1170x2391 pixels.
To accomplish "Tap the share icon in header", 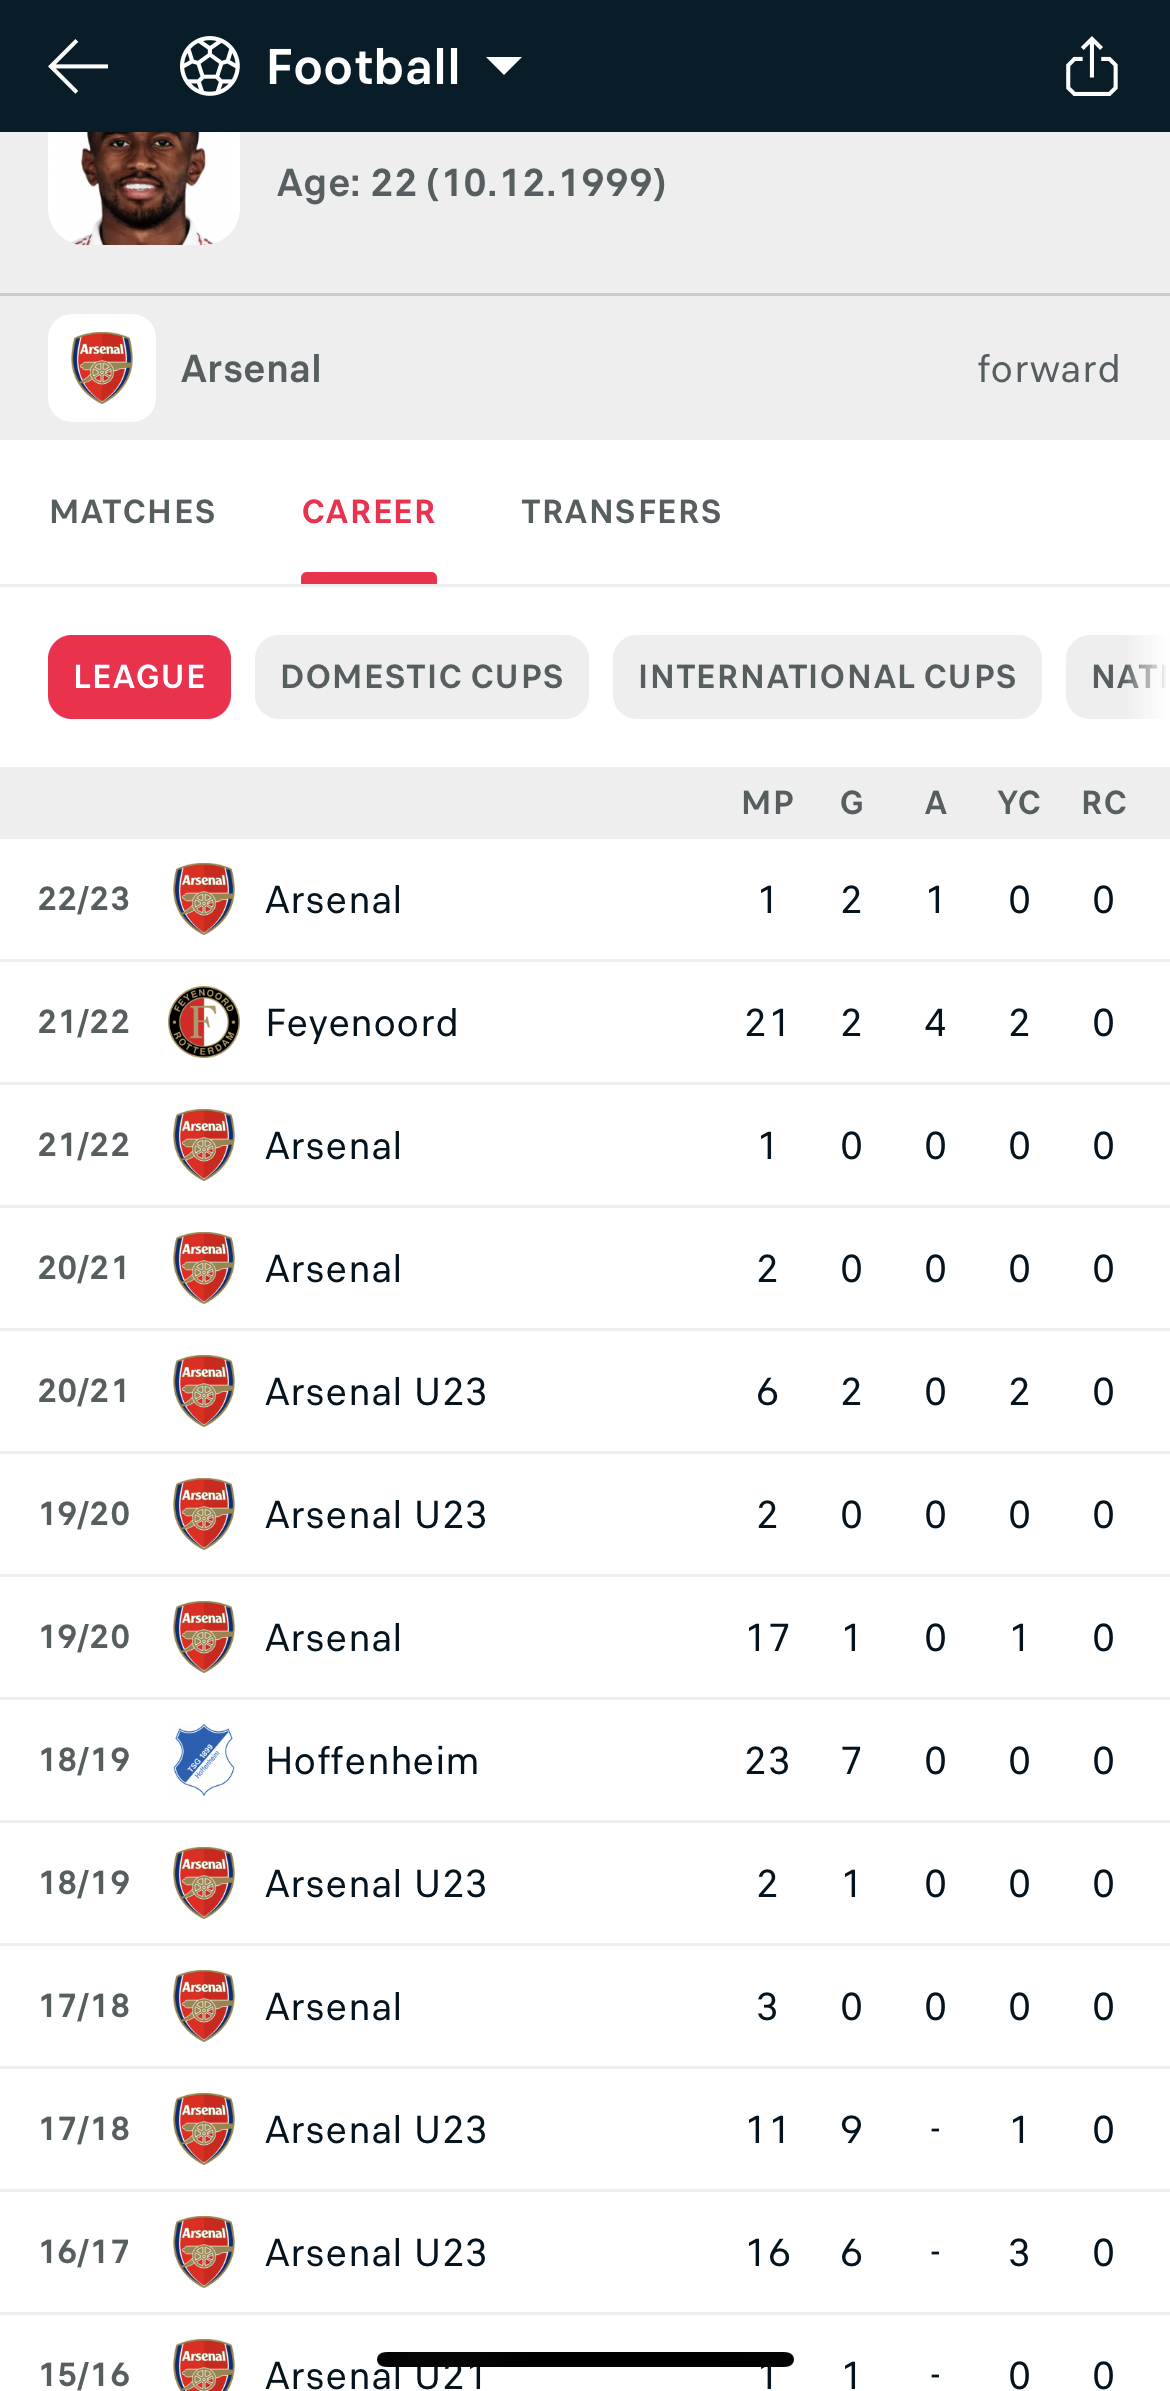I will [1091, 66].
